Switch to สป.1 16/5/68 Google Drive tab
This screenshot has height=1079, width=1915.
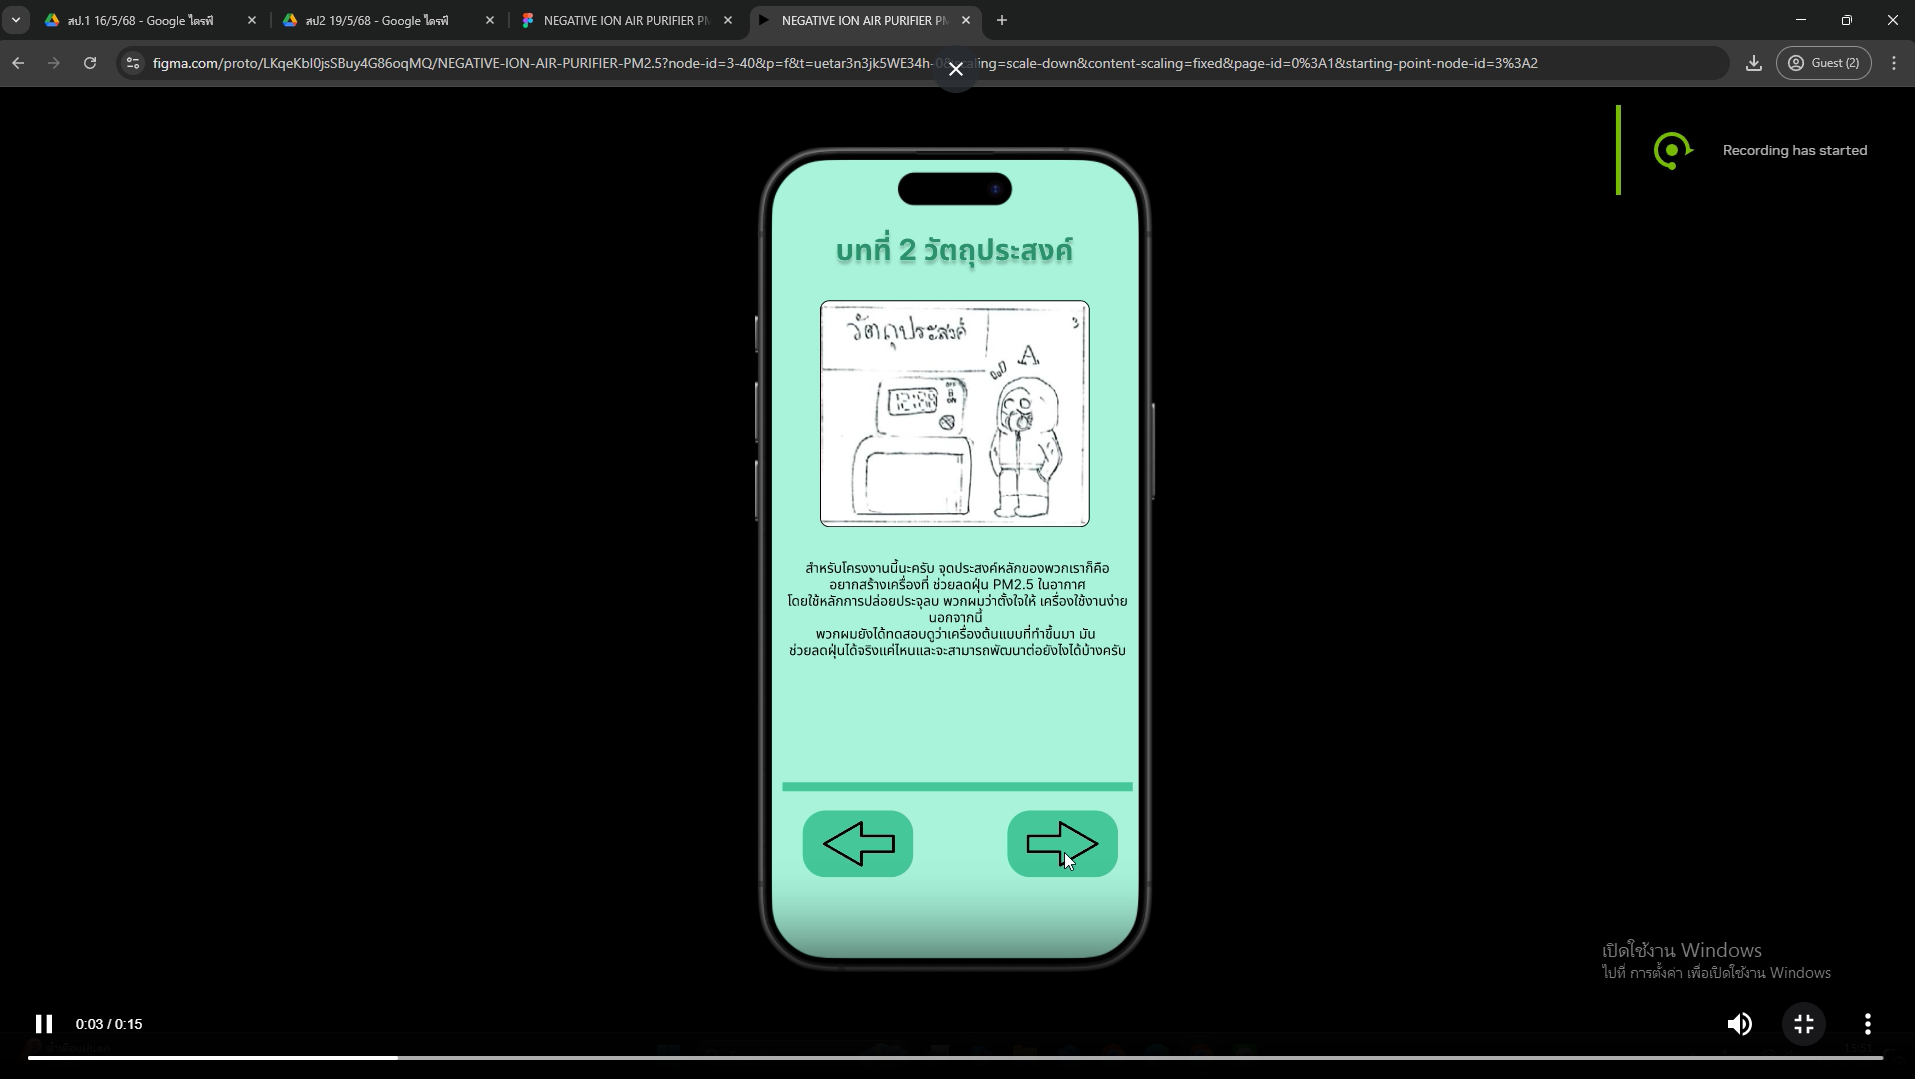[x=140, y=20]
